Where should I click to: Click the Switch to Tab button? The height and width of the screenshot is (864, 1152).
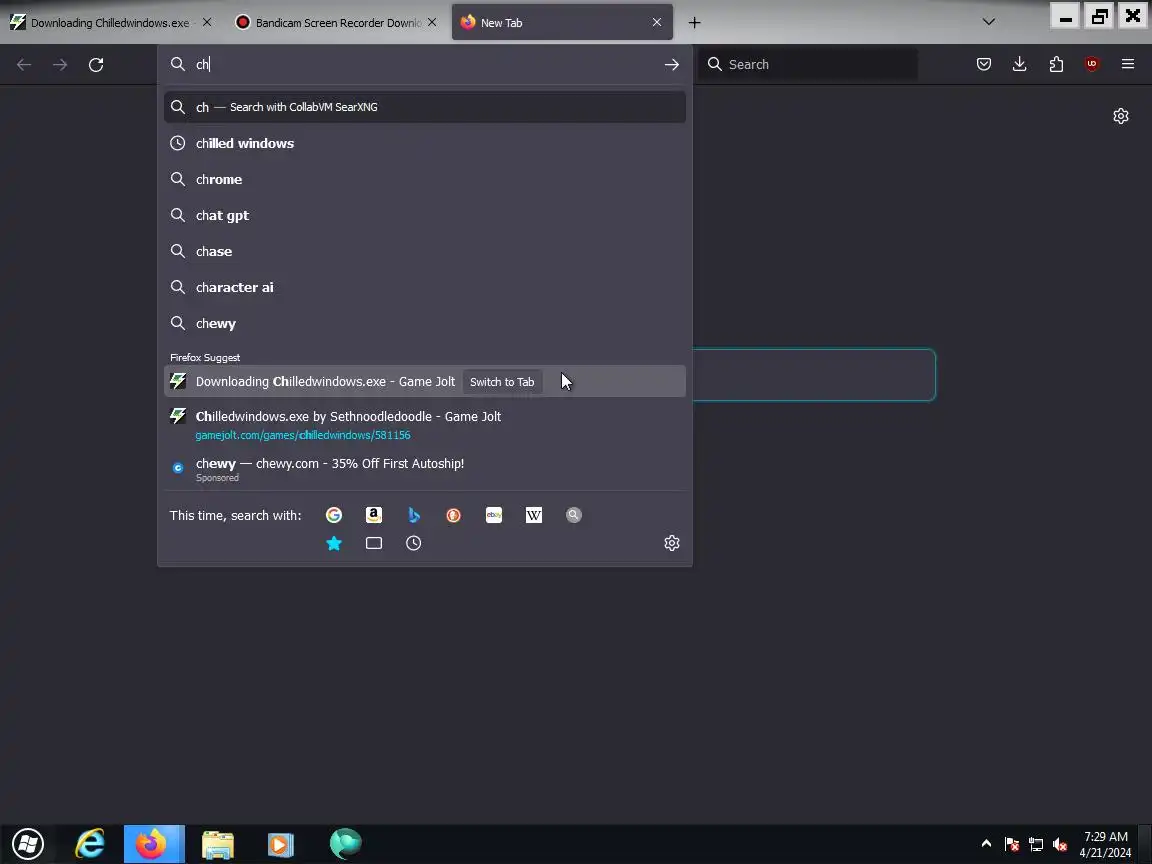pos(502,382)
